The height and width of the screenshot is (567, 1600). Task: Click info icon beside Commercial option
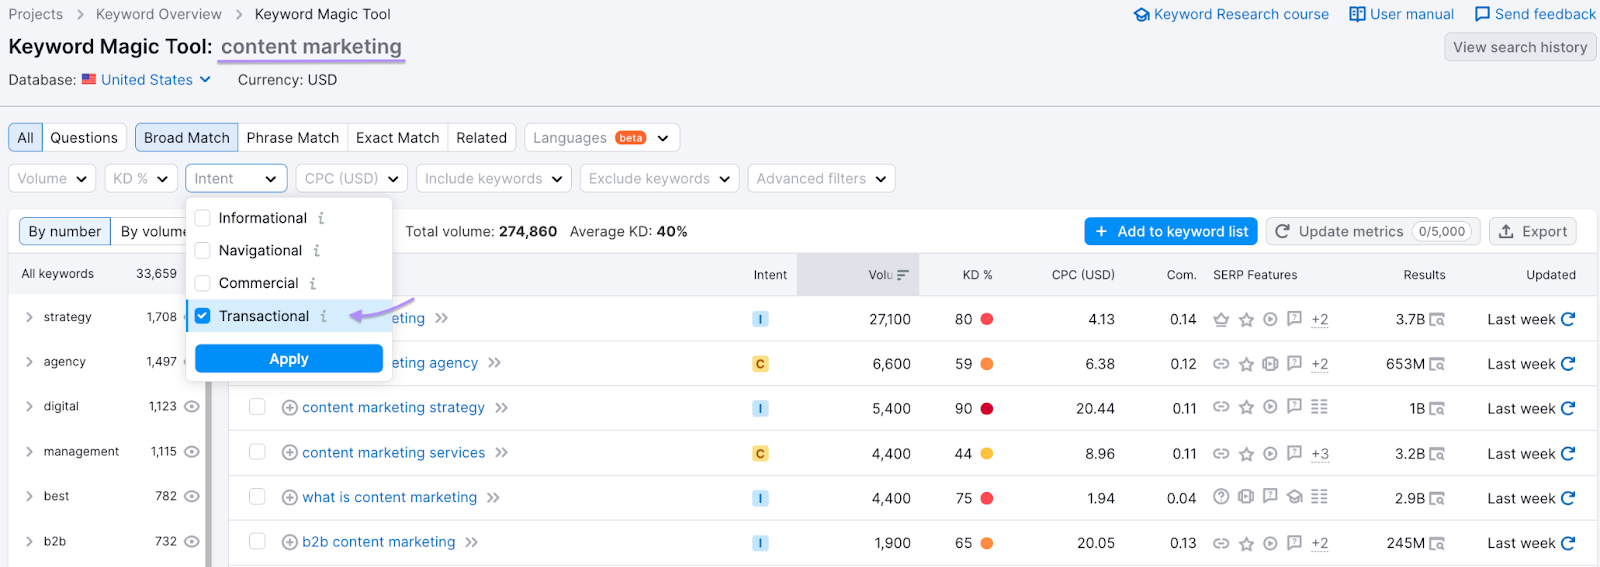(x=313, y=284)
